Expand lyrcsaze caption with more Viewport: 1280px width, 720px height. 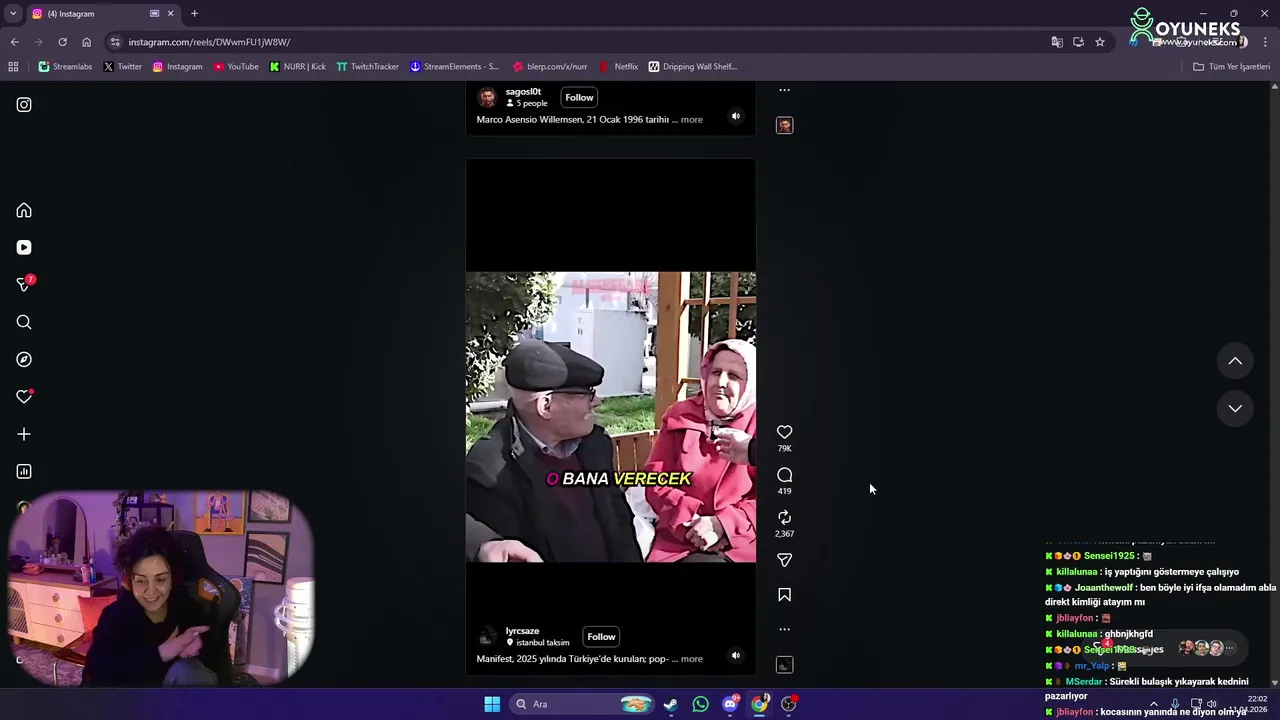(x=692, y=659)
